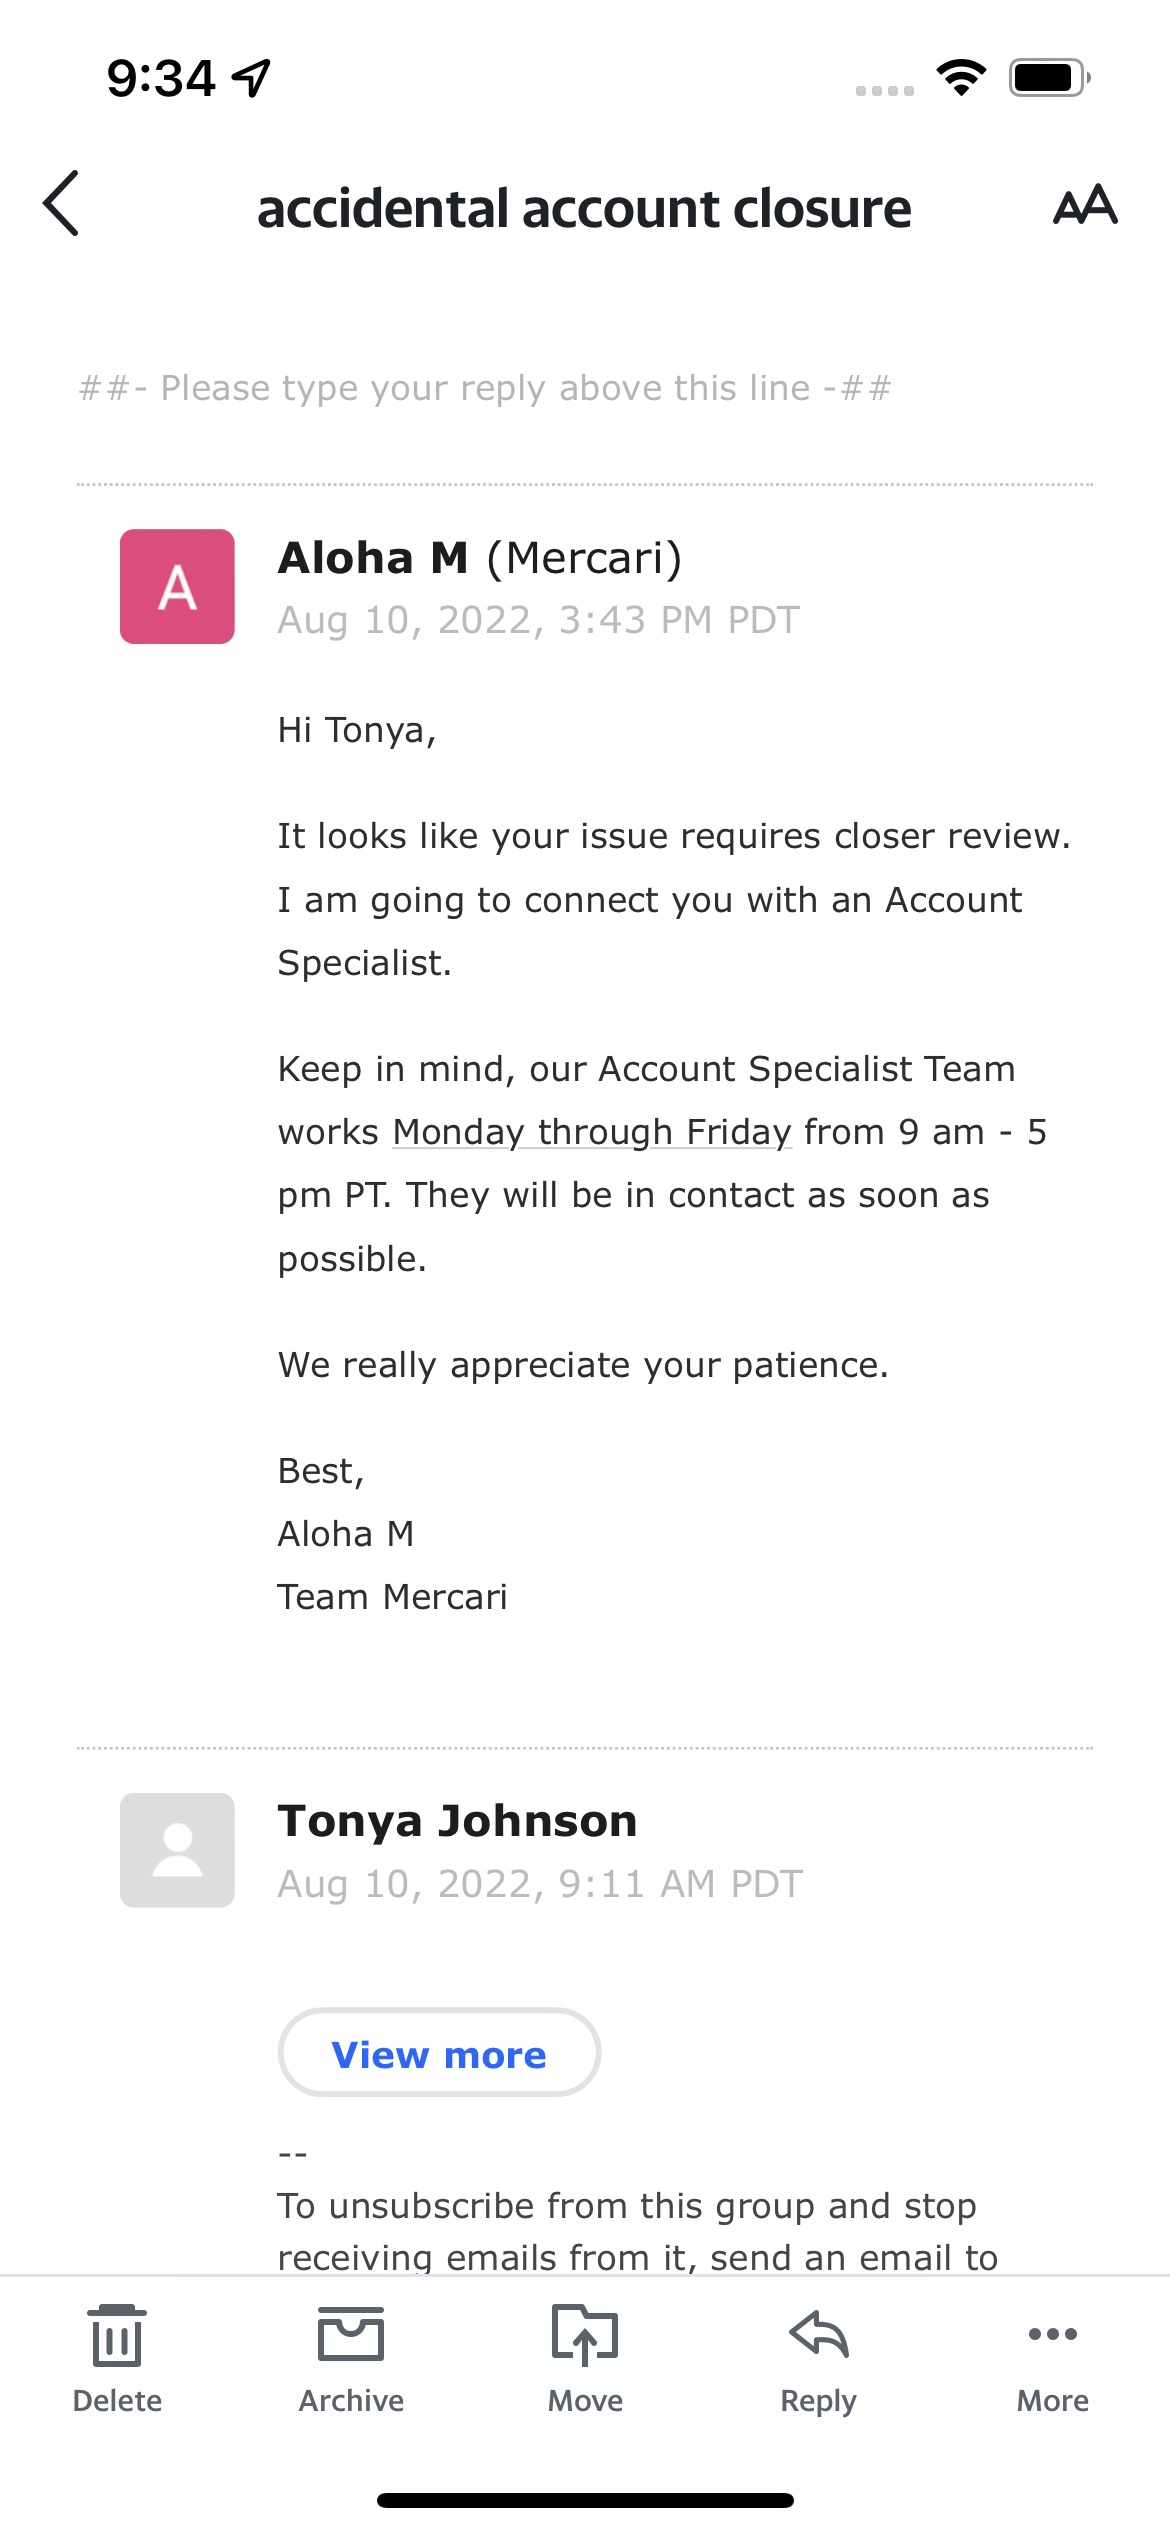This screenshot has width=1170, height=2532.
Task: Go back using the left chevron
Action: click(61, 203)
